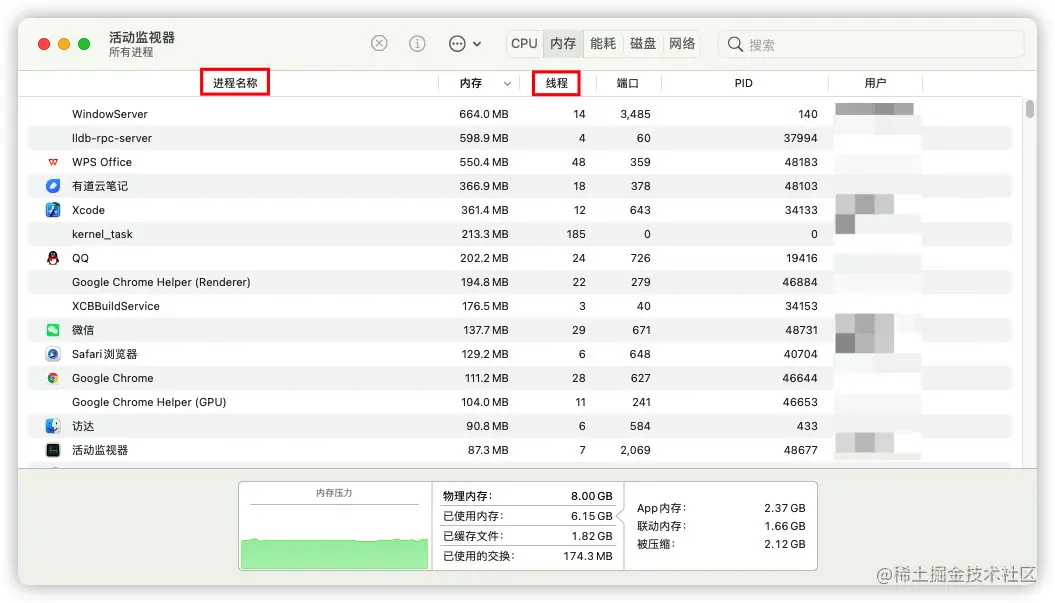Viewport: 1055px width, 603px height.
Task: Click the 已使用的交换 174.3 MB entry
Action: click(x=528, y=556)
